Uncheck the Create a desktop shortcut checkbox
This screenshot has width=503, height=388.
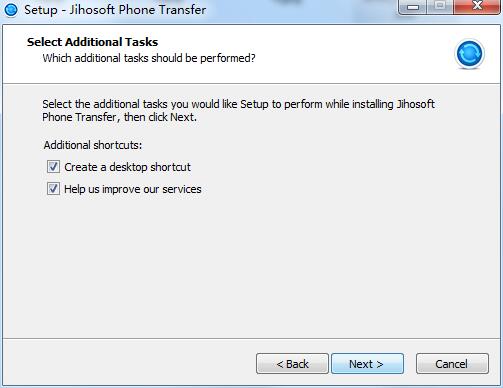tap(53, 167)
